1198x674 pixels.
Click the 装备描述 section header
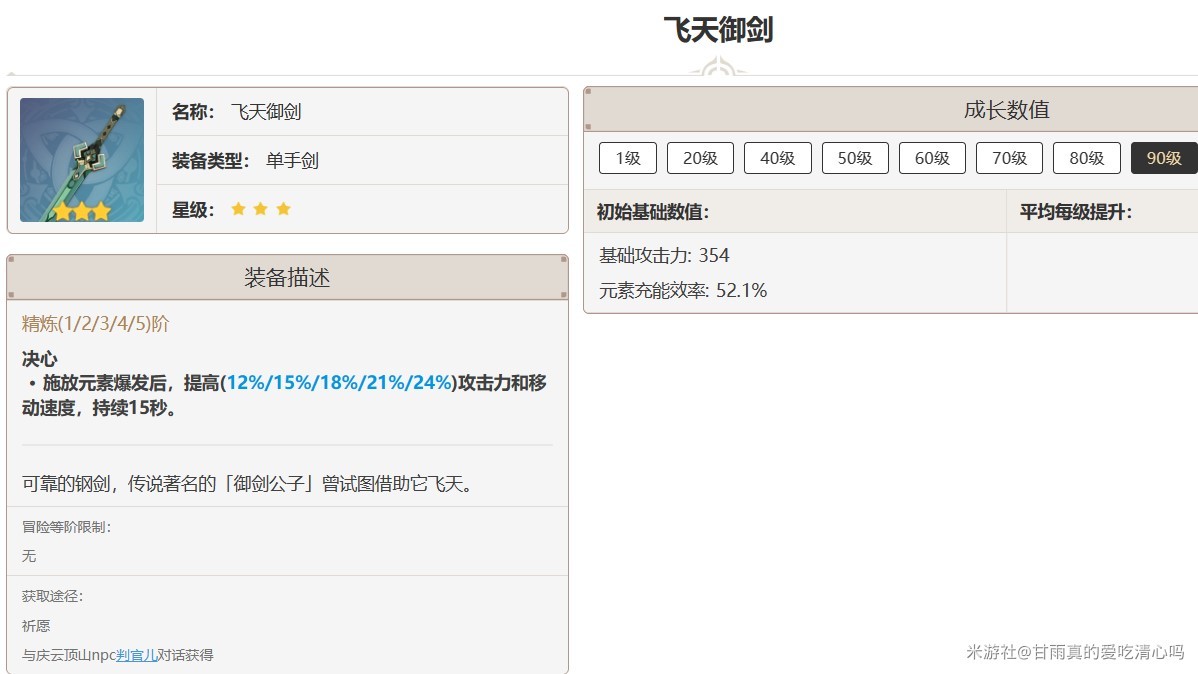pos(287,278)
